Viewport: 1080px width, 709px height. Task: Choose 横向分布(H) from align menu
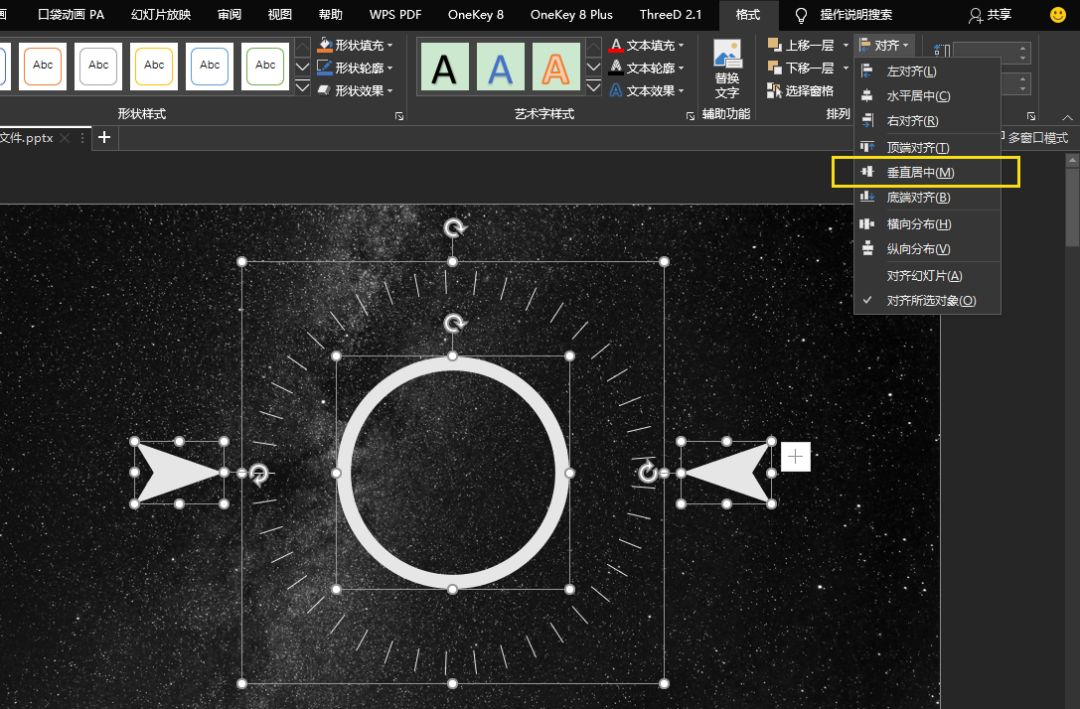(927, 224)
